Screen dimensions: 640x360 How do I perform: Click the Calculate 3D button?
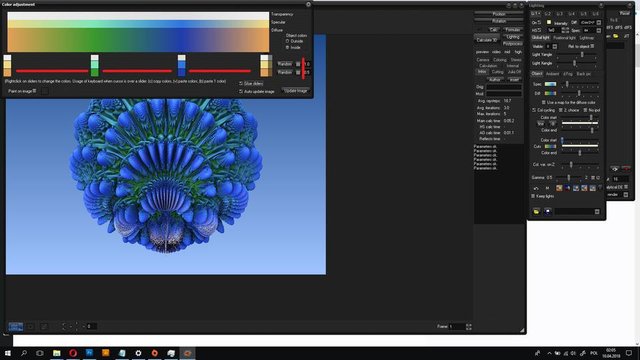tap(487, 40)
